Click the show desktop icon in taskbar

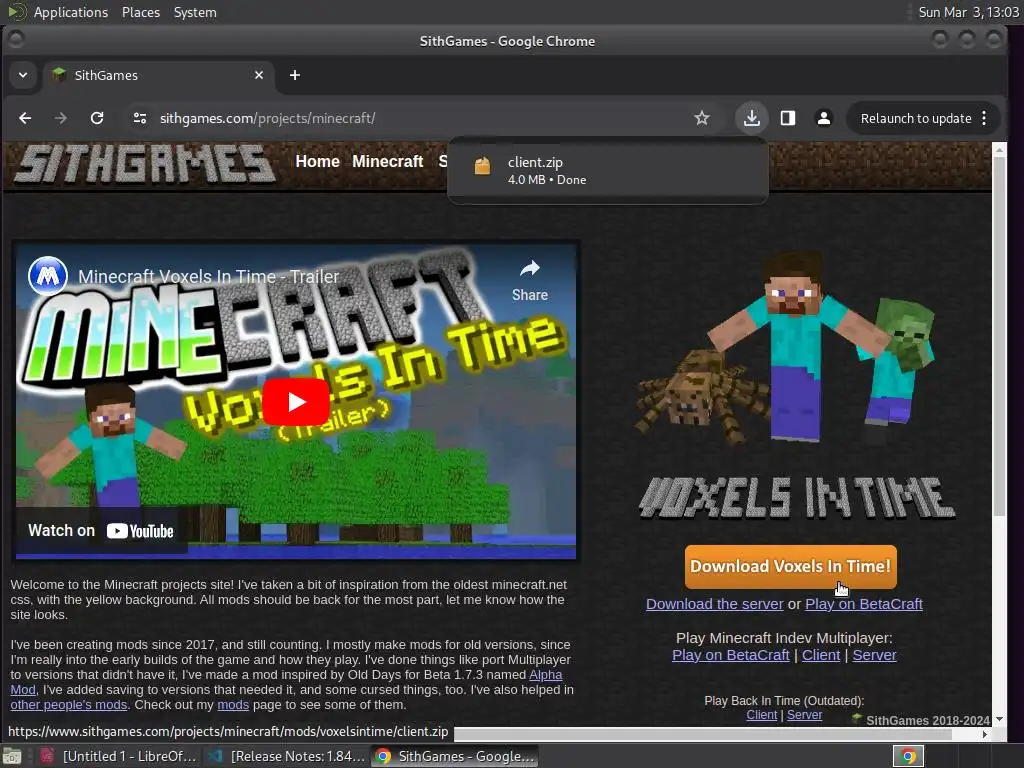[x=12, y=756]
